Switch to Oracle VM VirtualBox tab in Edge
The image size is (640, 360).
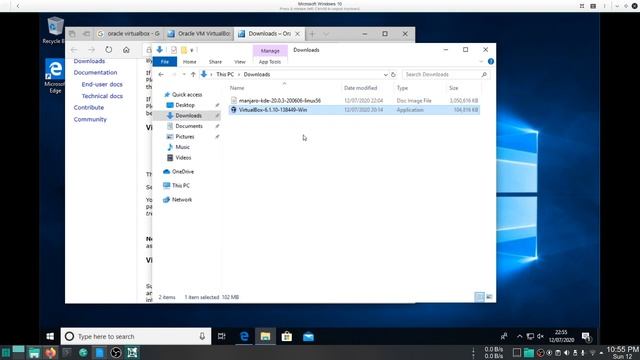click(x=199, y=34)
